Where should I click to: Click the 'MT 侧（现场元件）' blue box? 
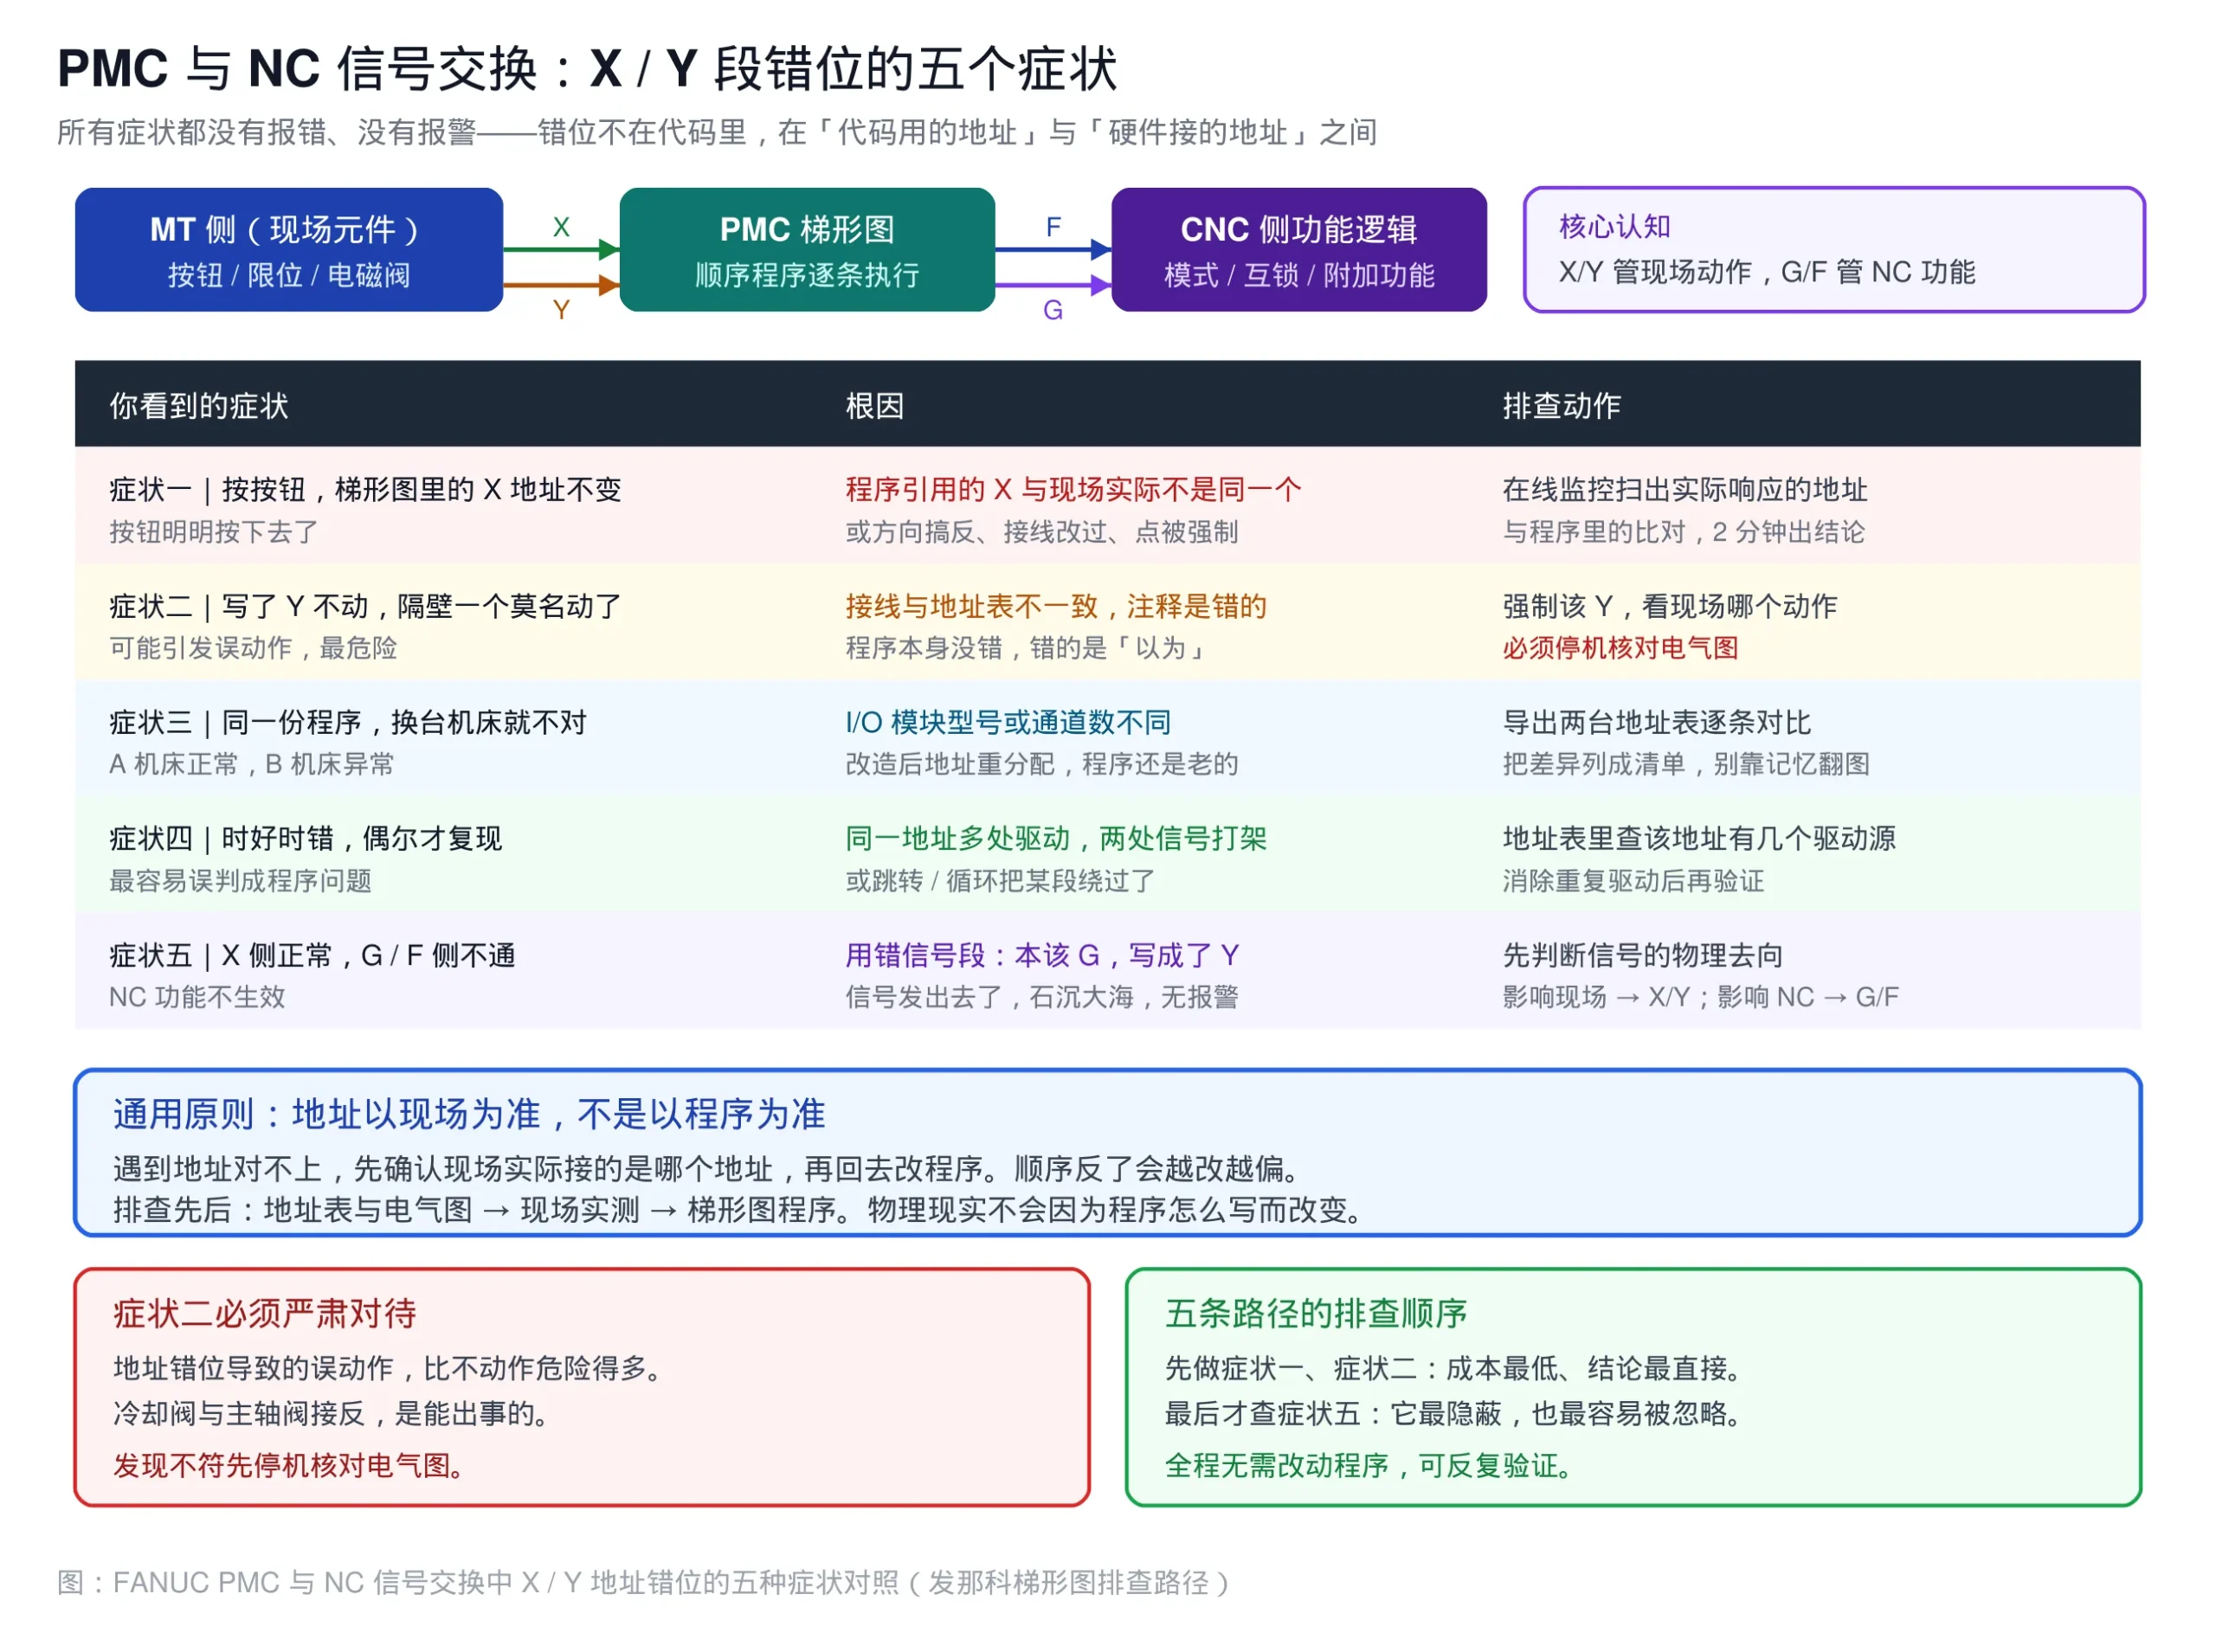pos(288,249)
